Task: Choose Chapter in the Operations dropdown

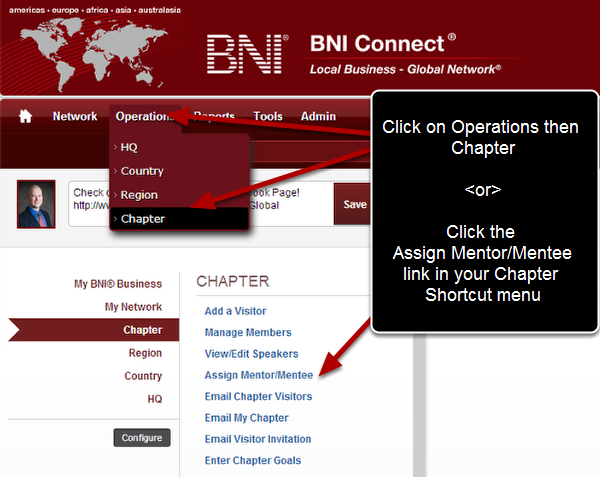Action: click(x=142, y=219)
